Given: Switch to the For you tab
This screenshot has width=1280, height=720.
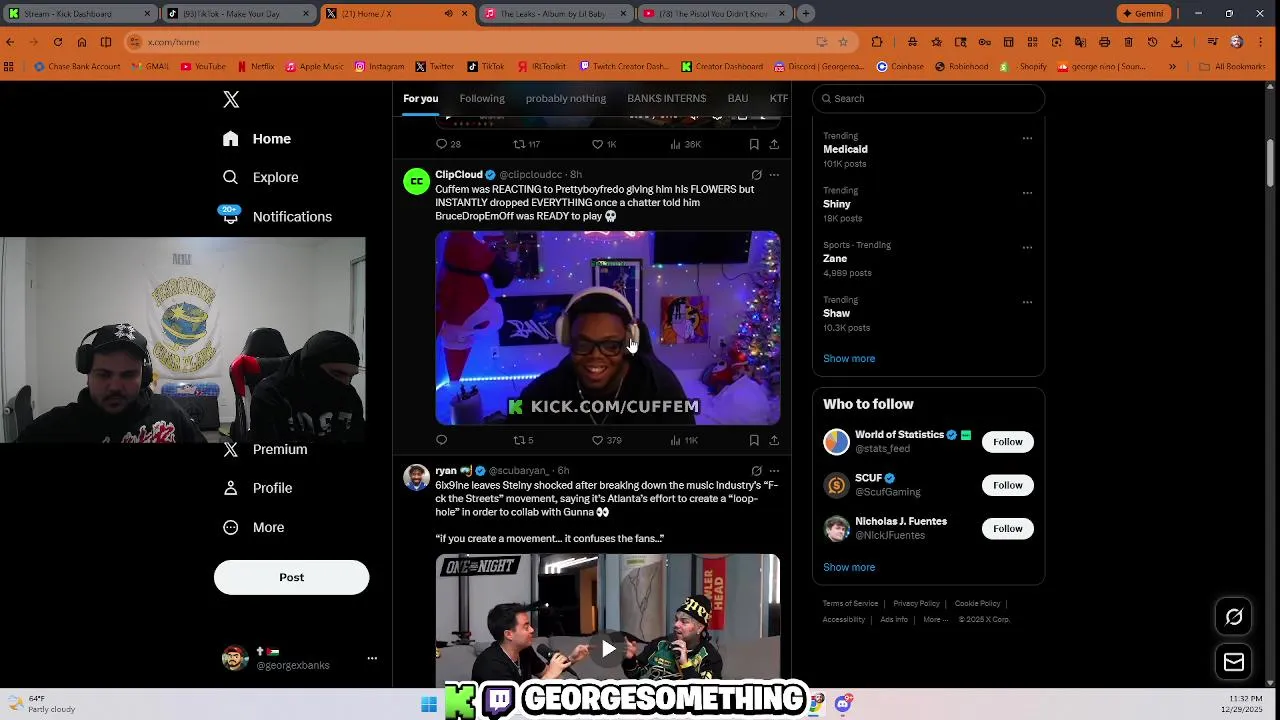Looking at the screenshot, I should click(421, 98).
